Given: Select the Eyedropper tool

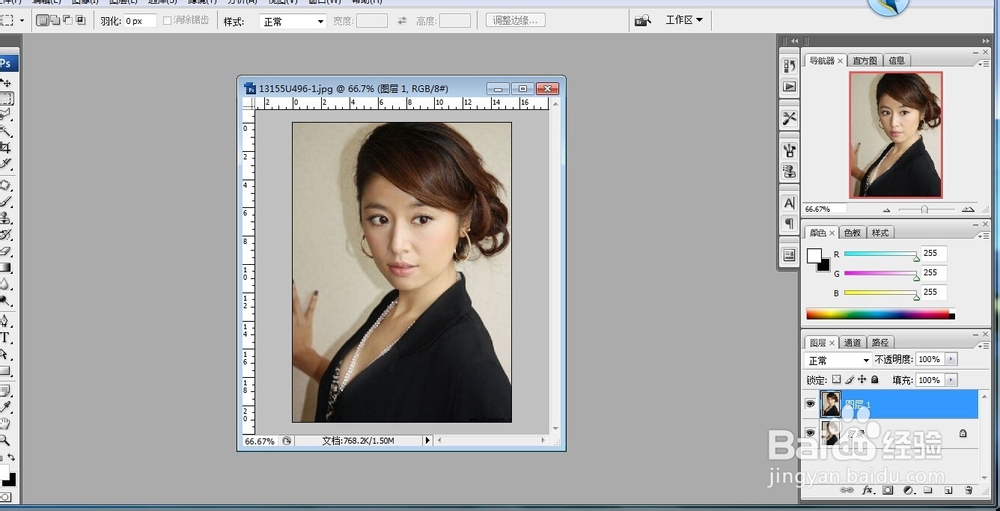Looking at the screenshot, I should (x=5, y=406).
